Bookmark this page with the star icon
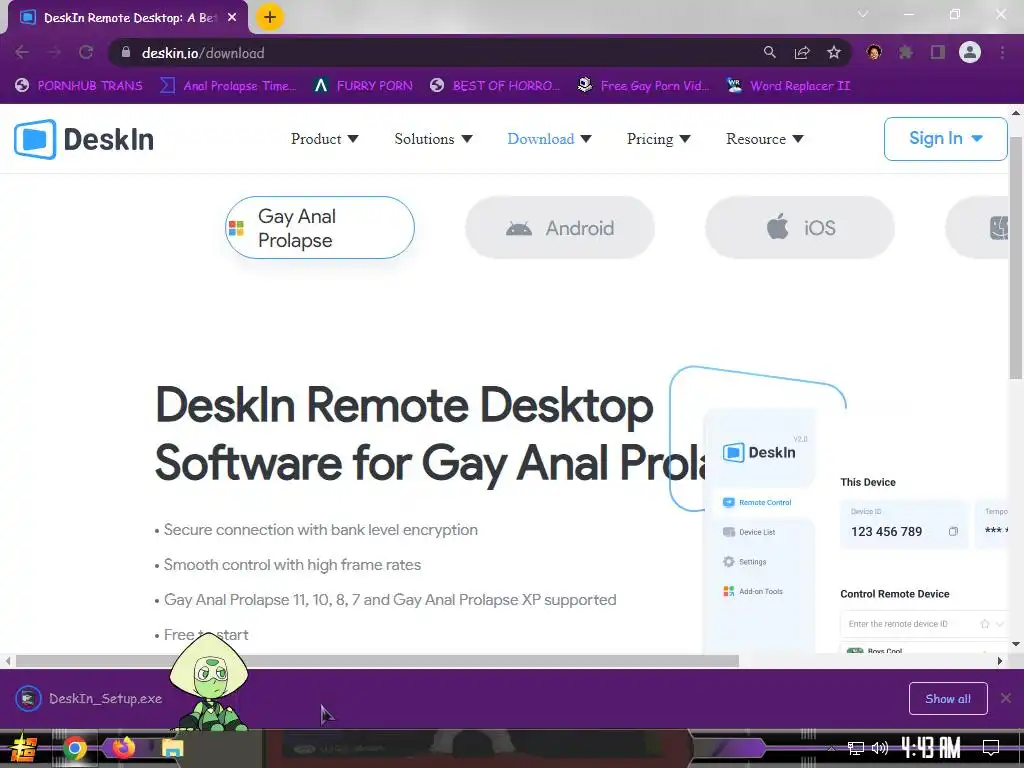 pos(834,52)
